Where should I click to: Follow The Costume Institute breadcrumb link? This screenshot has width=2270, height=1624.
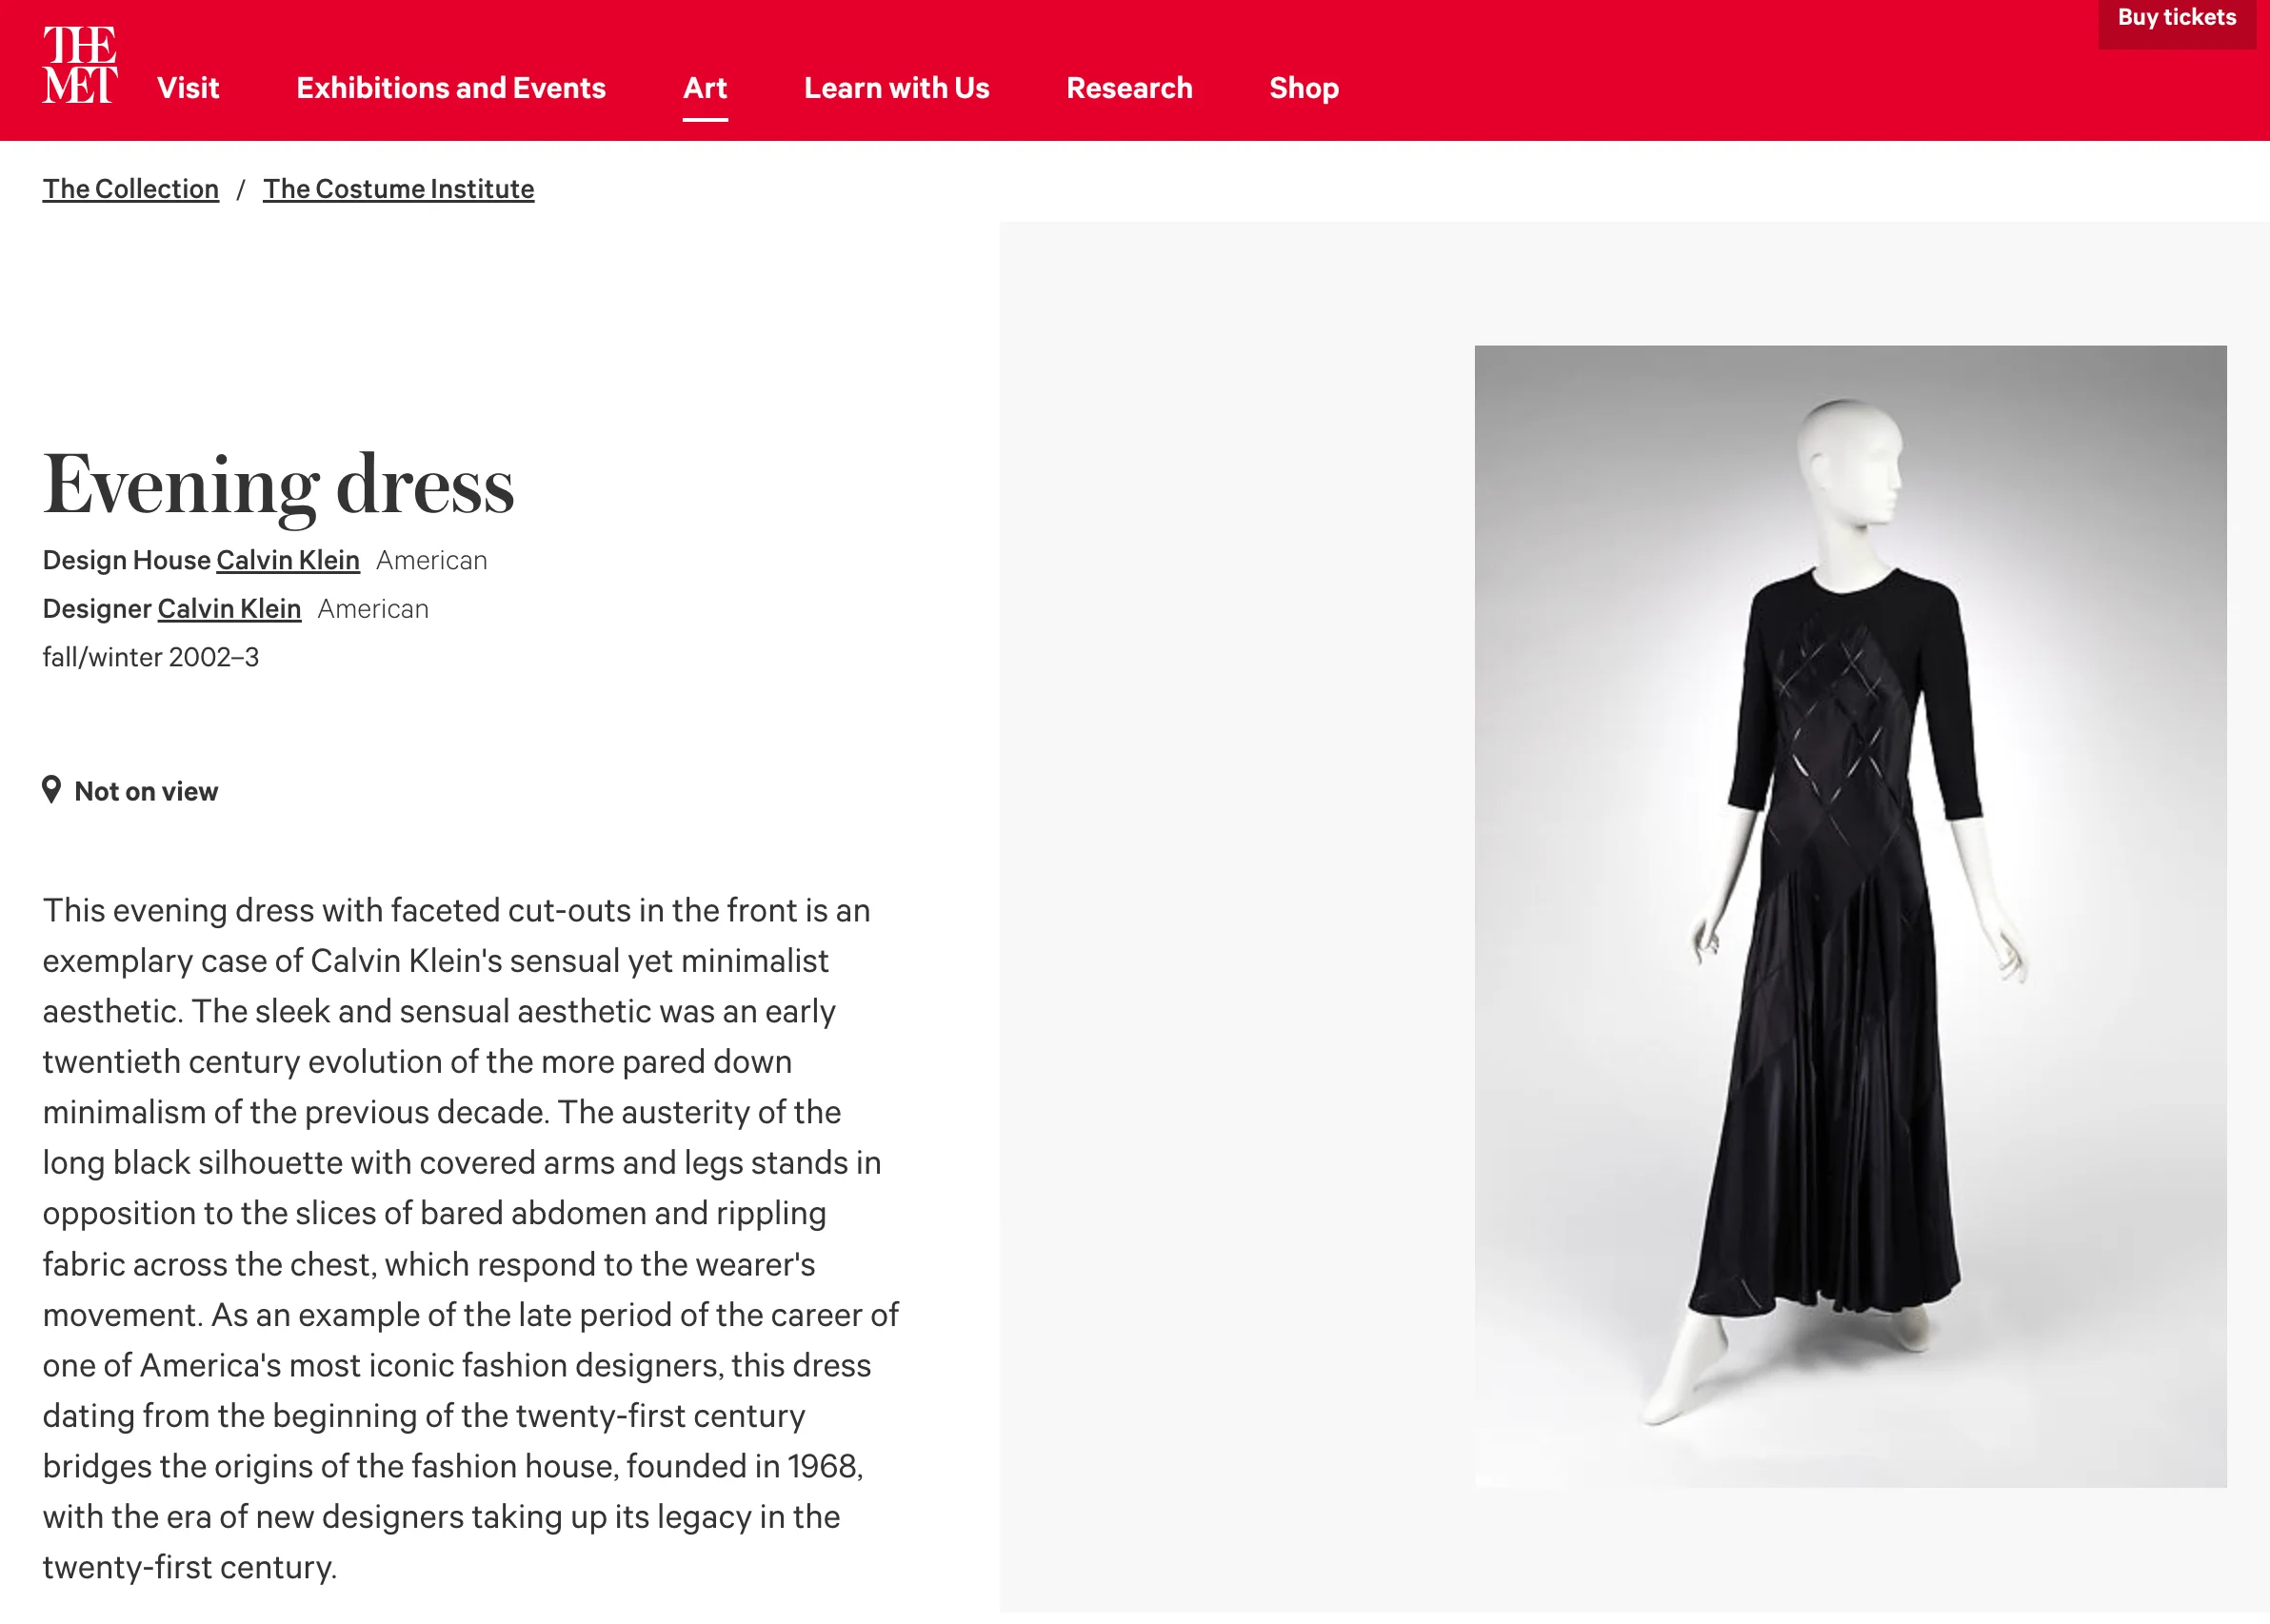coord(399,189)
